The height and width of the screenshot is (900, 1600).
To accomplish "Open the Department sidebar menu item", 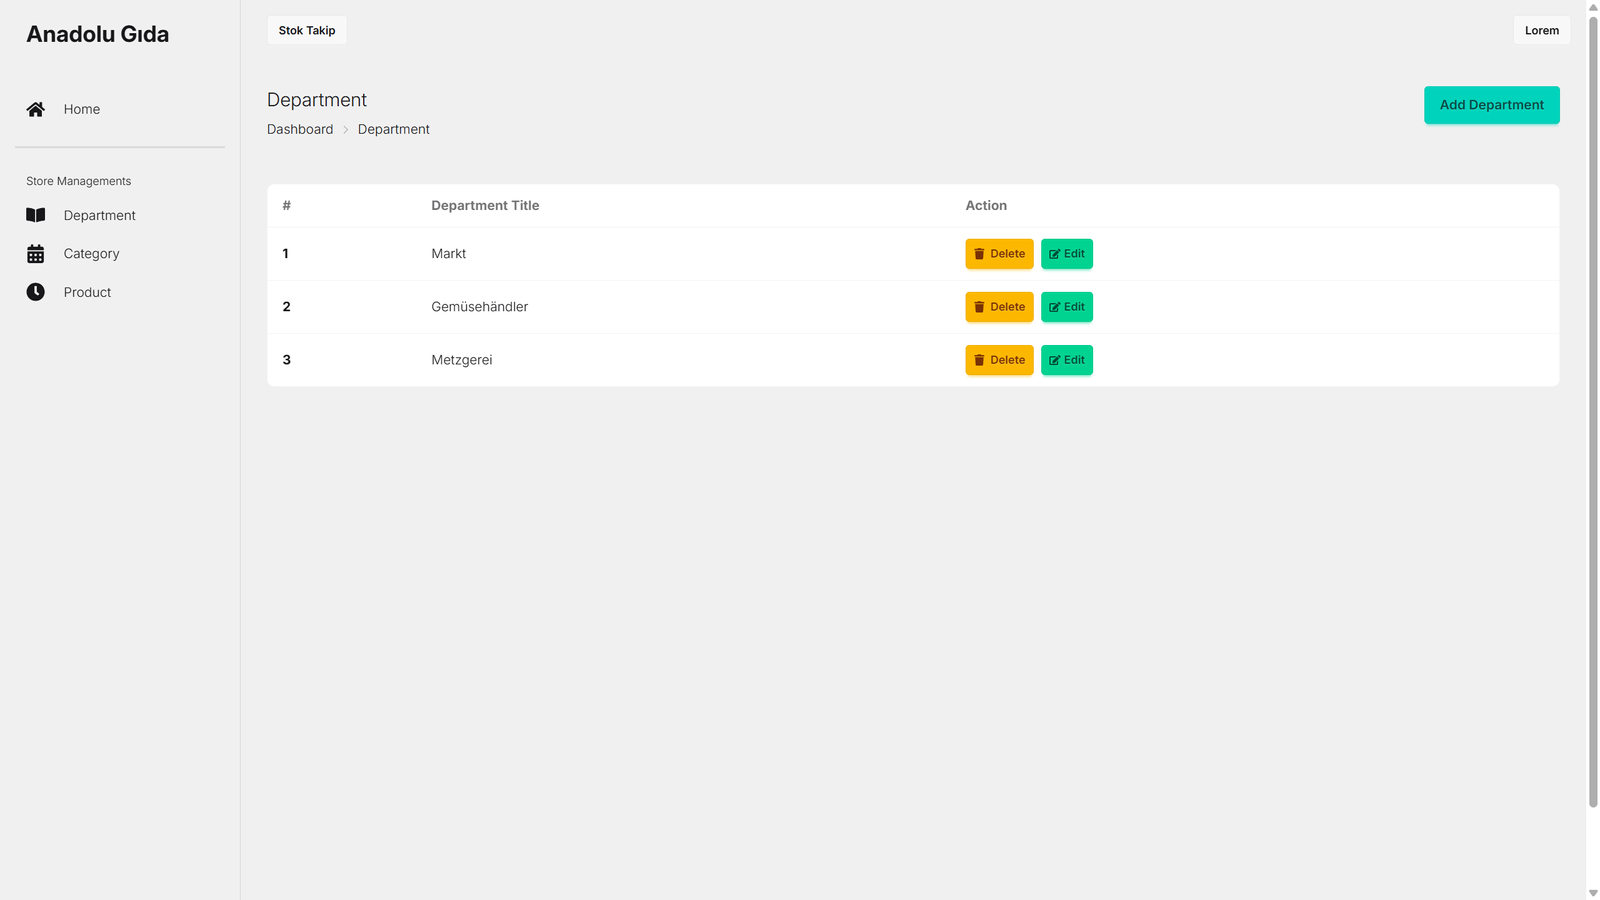I will click(x=100, y=215).
